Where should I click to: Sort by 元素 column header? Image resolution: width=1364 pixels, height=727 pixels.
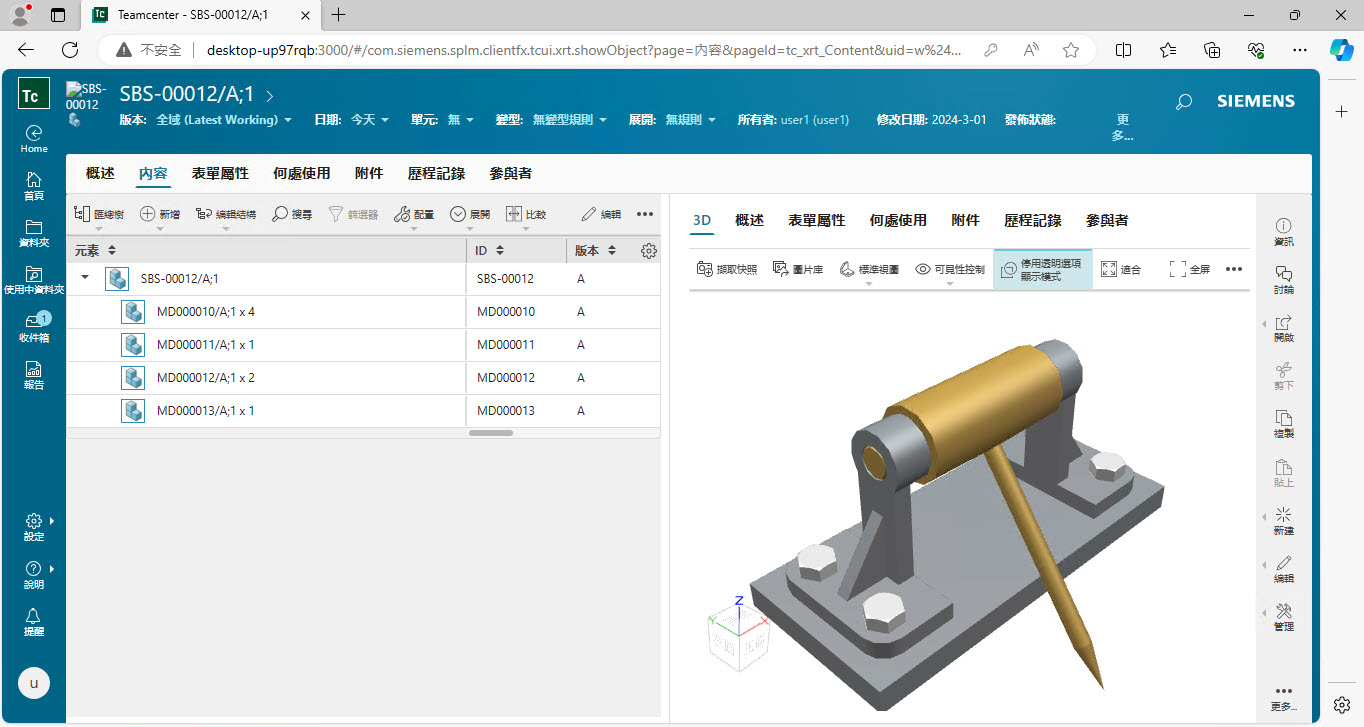coord(97,251)
